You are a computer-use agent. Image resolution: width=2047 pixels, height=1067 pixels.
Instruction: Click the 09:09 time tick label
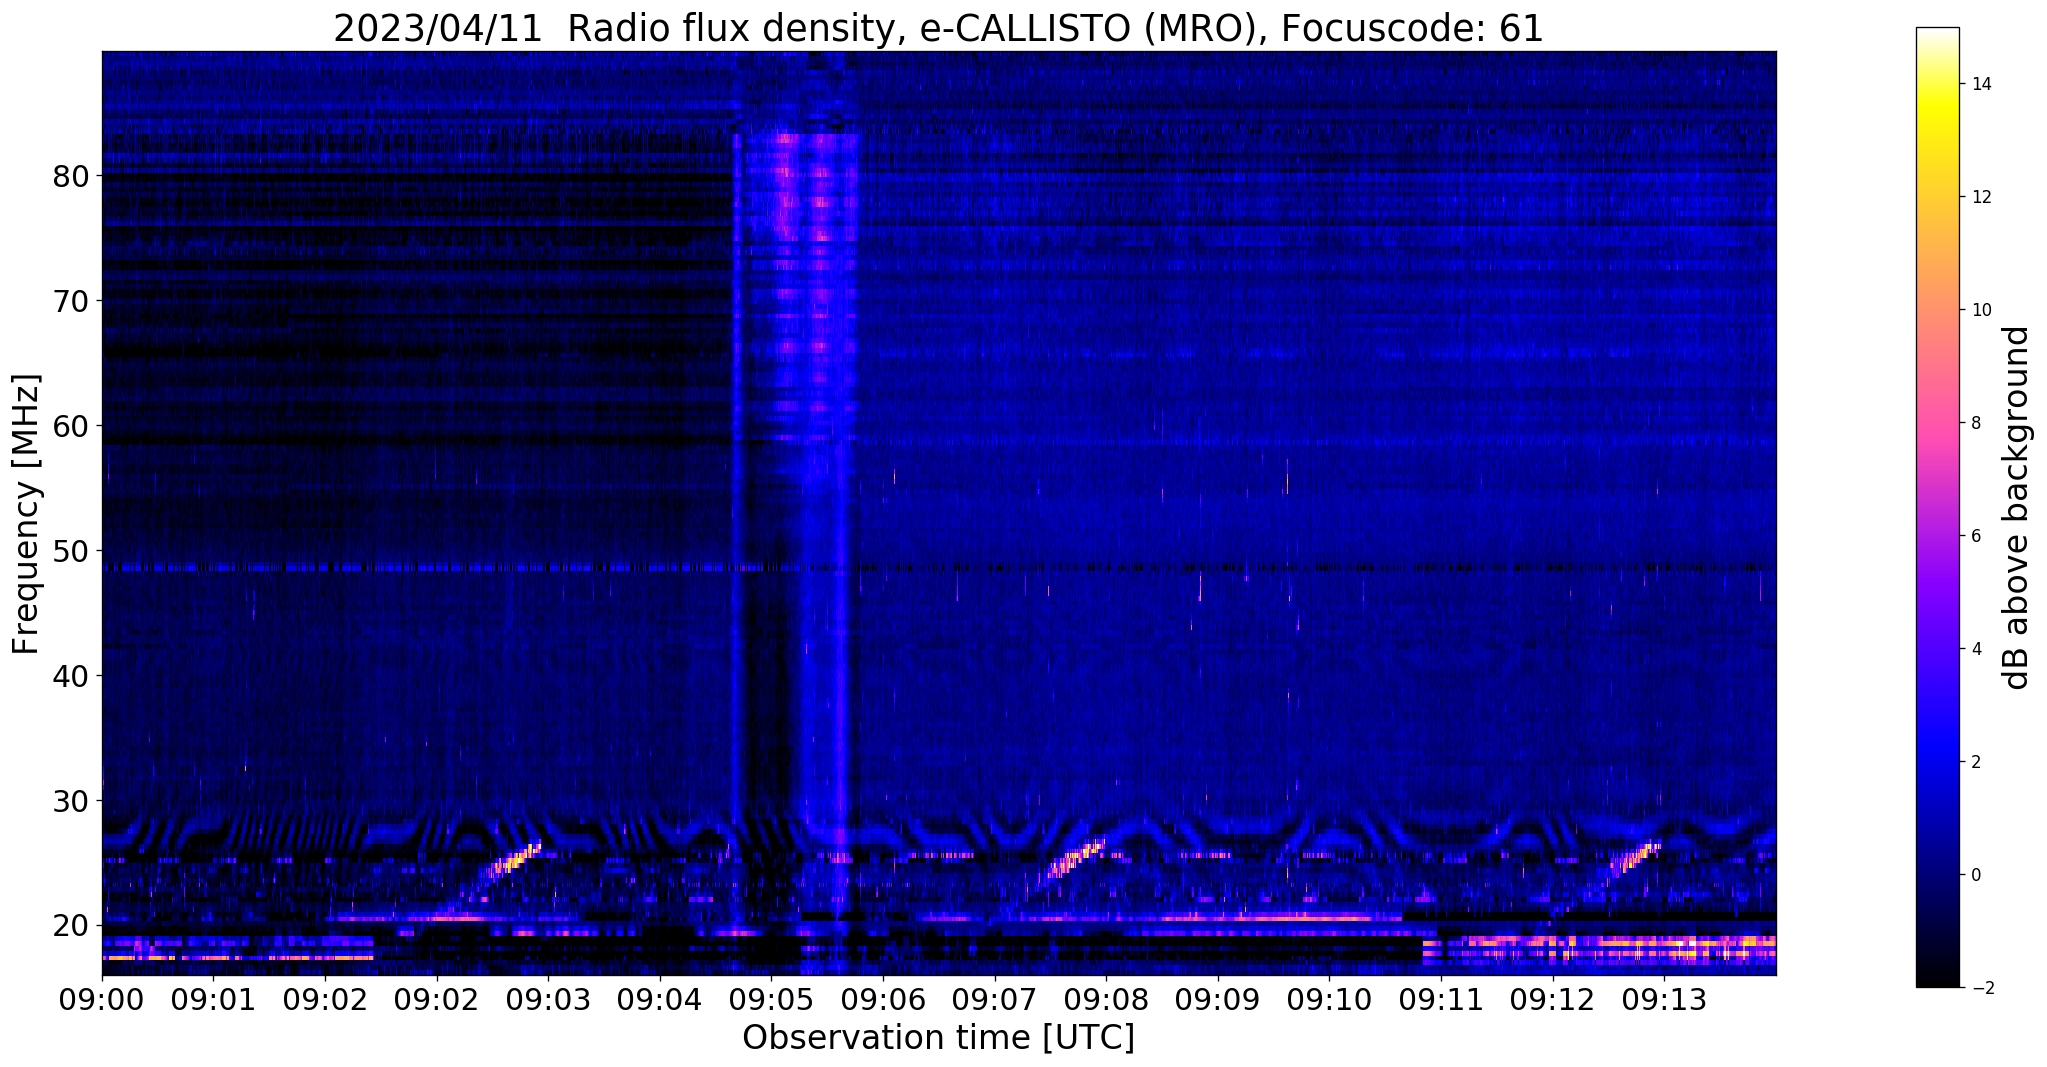(x=1217, y=998)
